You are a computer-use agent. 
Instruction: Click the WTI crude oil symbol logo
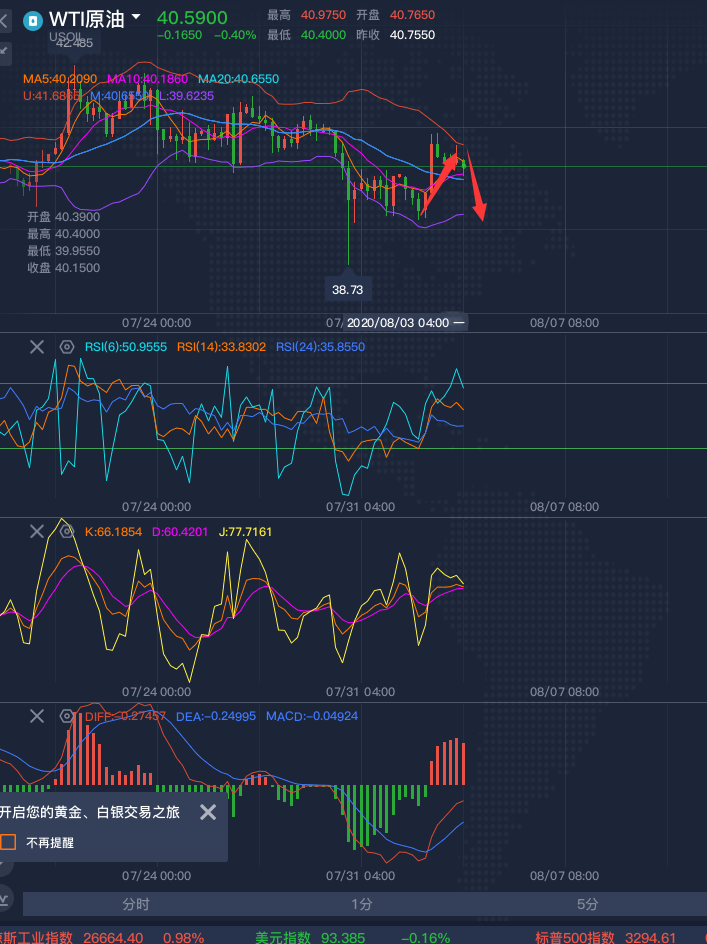point(32,19)
